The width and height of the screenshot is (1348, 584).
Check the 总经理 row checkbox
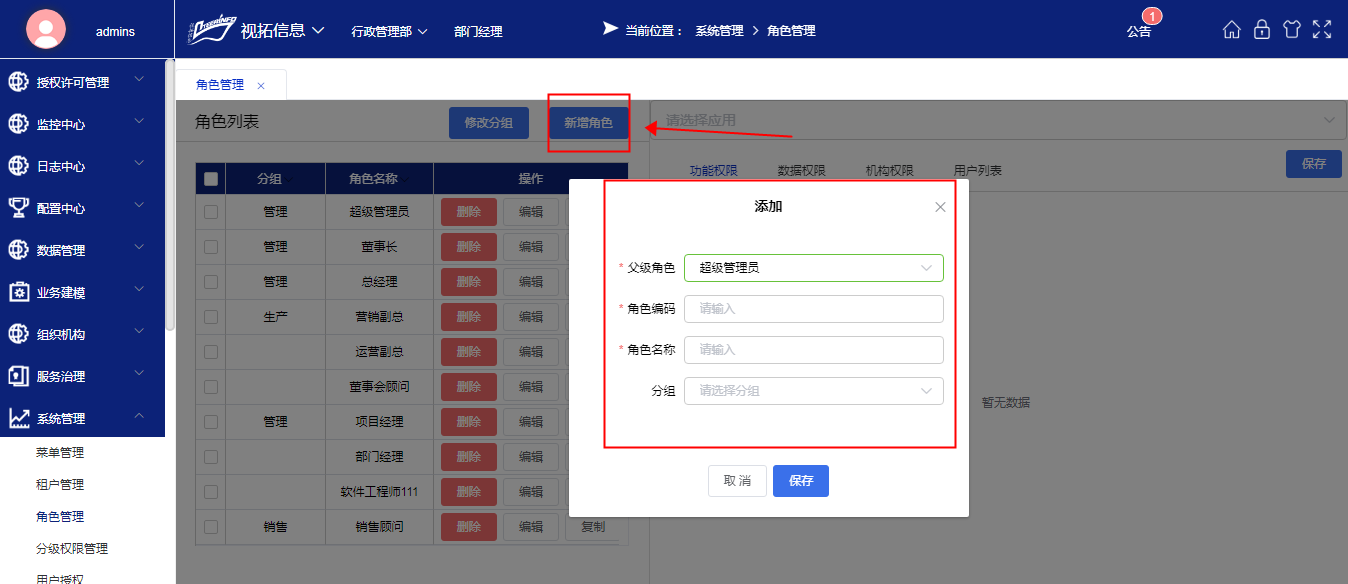(211, 282)
